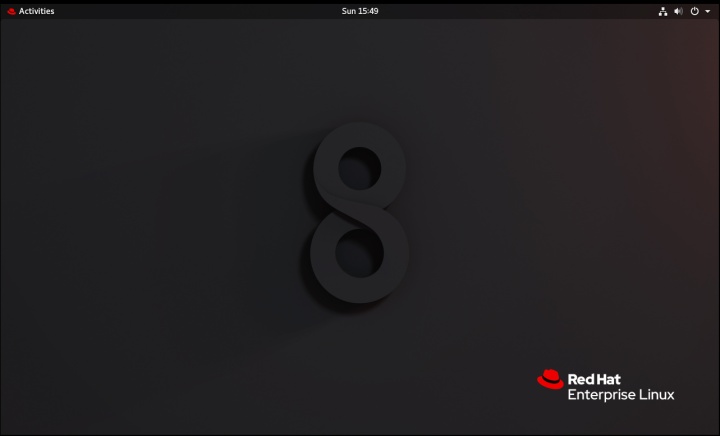This screenshot has width=720, height=436.
Task: Open the clock showing Sun 15:49
Action: pyautogui.click(x=360, y=11)
